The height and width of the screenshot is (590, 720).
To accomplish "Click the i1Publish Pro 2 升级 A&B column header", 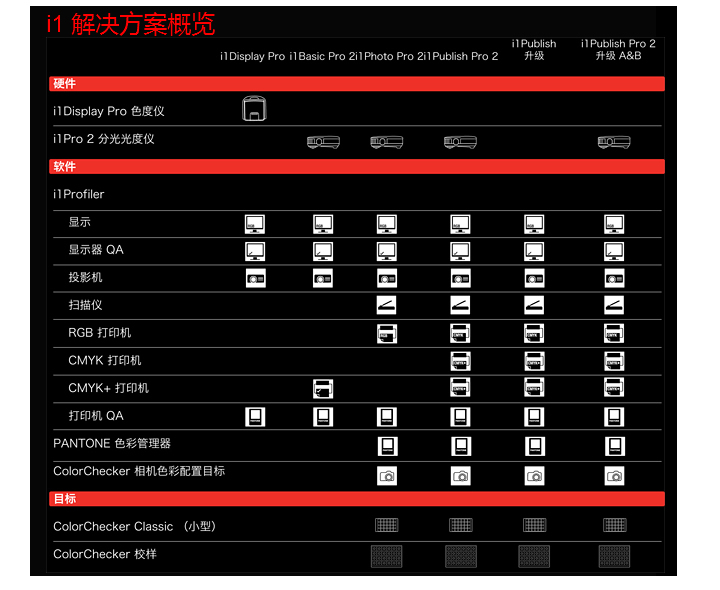I will click(618, 50).
